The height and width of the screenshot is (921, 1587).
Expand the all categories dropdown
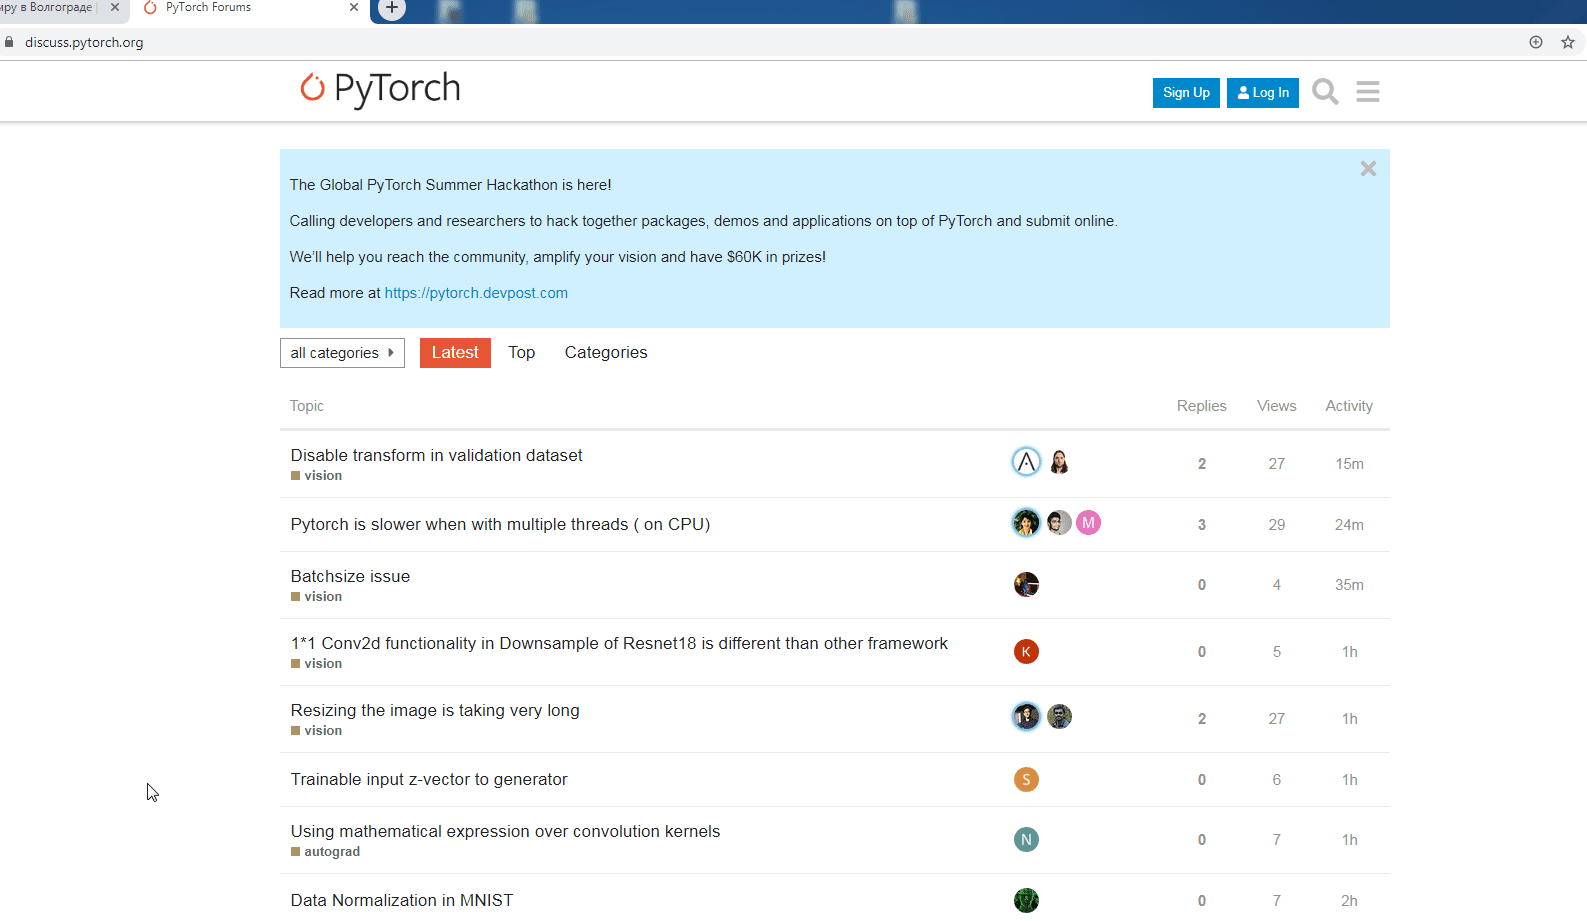342,353
